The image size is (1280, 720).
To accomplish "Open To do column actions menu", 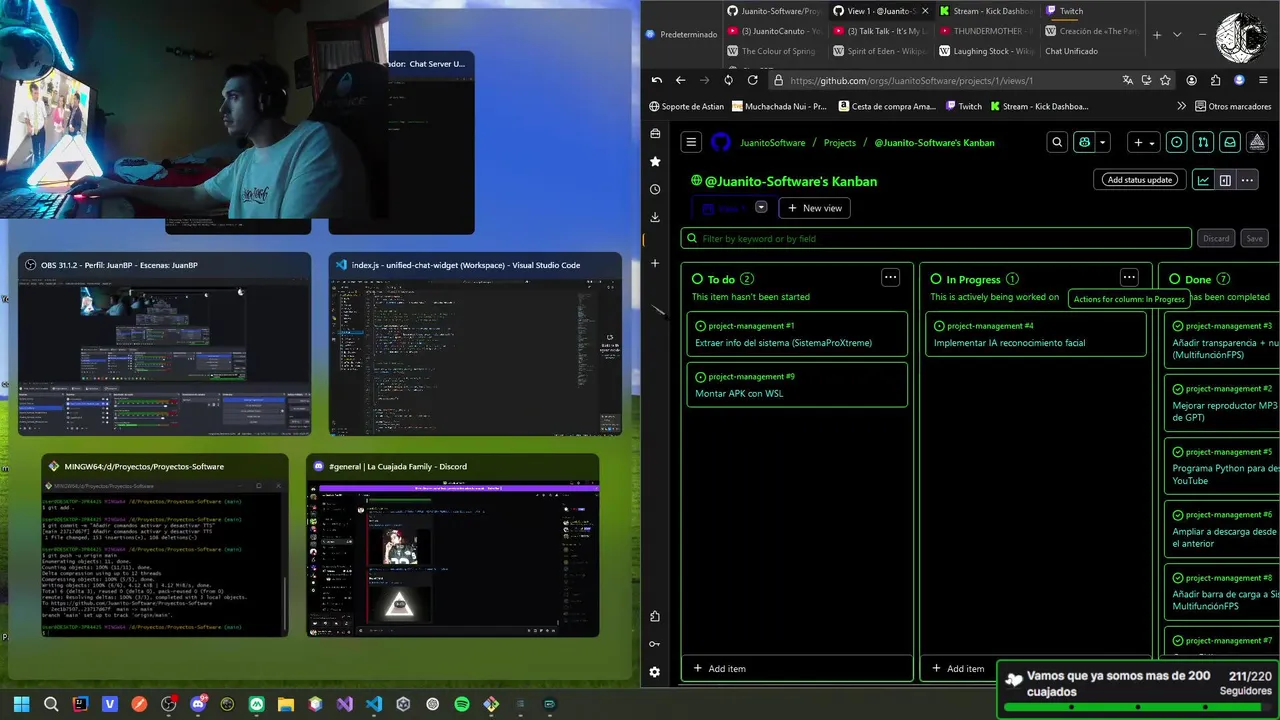I will tap(890, 277).
